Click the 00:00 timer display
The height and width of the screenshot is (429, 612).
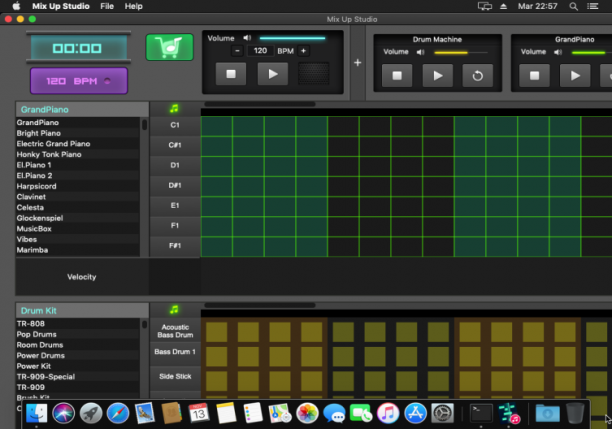[78, 48]
